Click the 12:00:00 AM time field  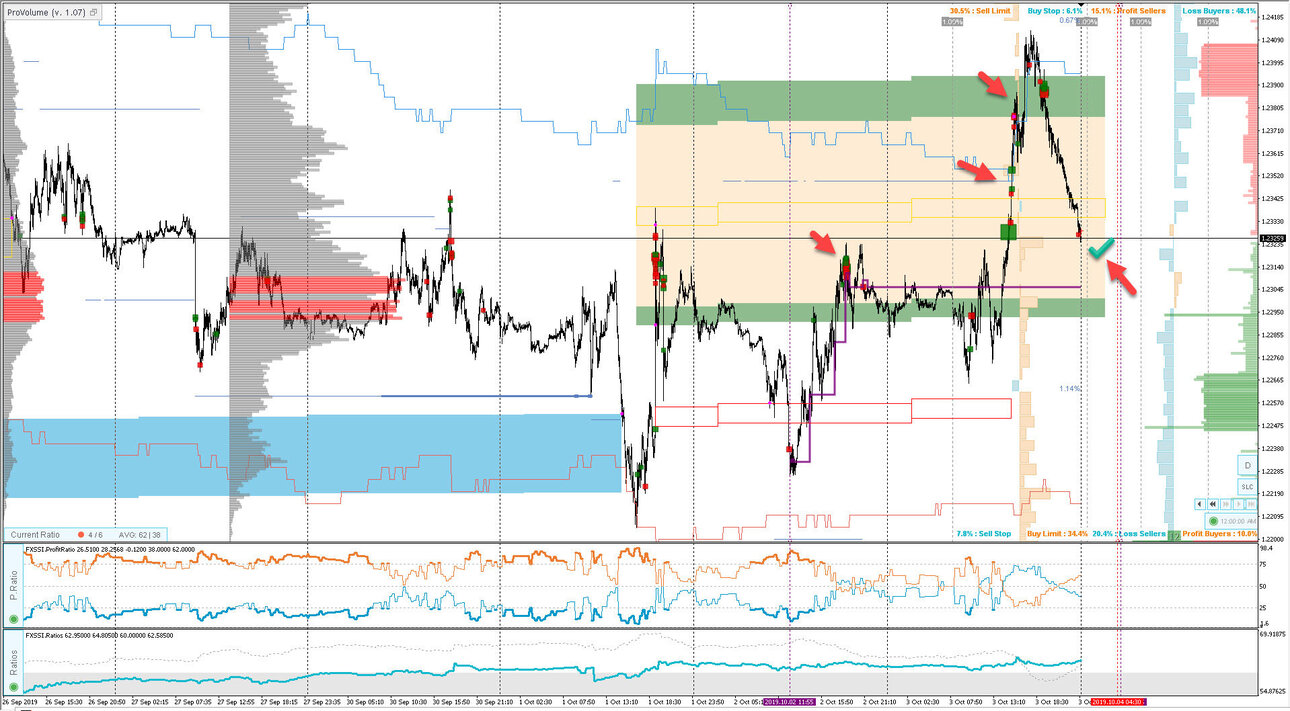pos(1238,521)
